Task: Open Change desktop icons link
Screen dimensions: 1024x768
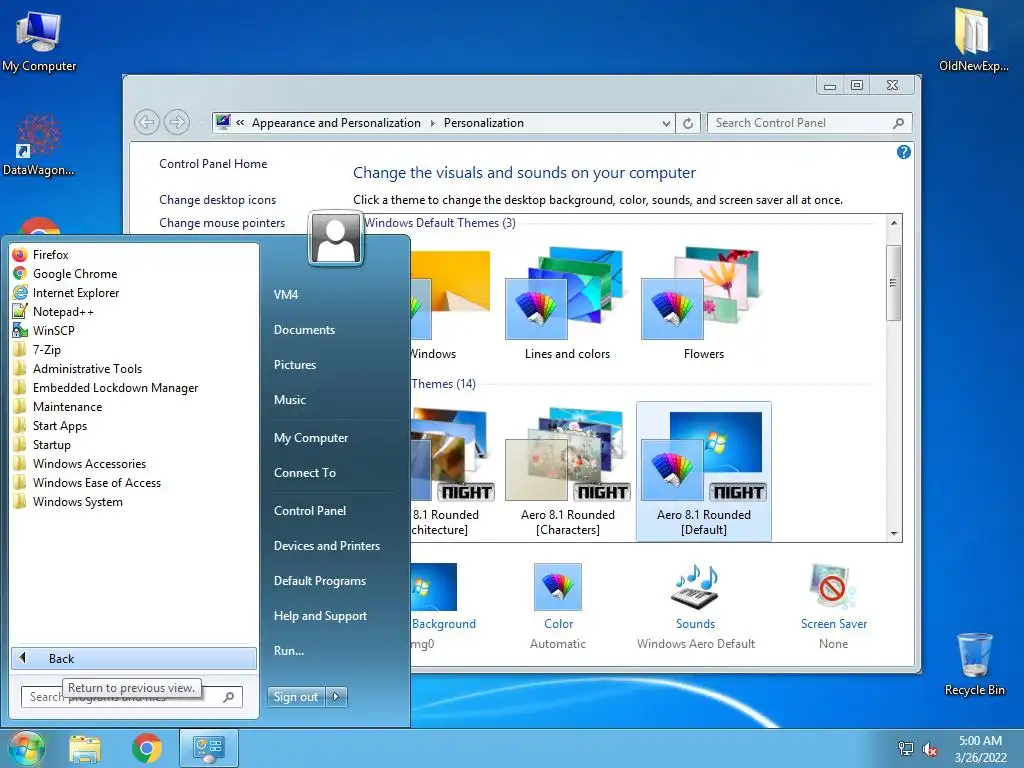Action: point(217,200)
